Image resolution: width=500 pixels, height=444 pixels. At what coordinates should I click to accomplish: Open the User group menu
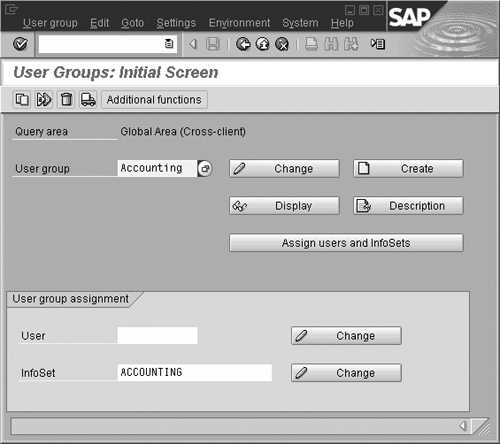[x=50, y=23]
